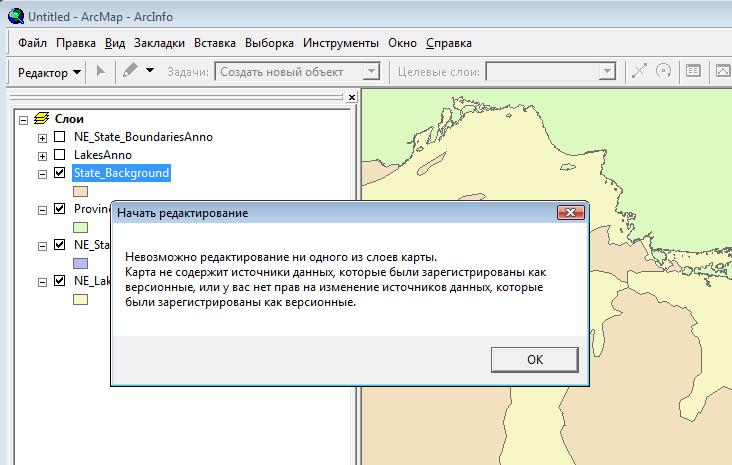Viewport: 732px width, 465px height.
Task: Click the Rotate tool icon
Action: click(663, 71)
